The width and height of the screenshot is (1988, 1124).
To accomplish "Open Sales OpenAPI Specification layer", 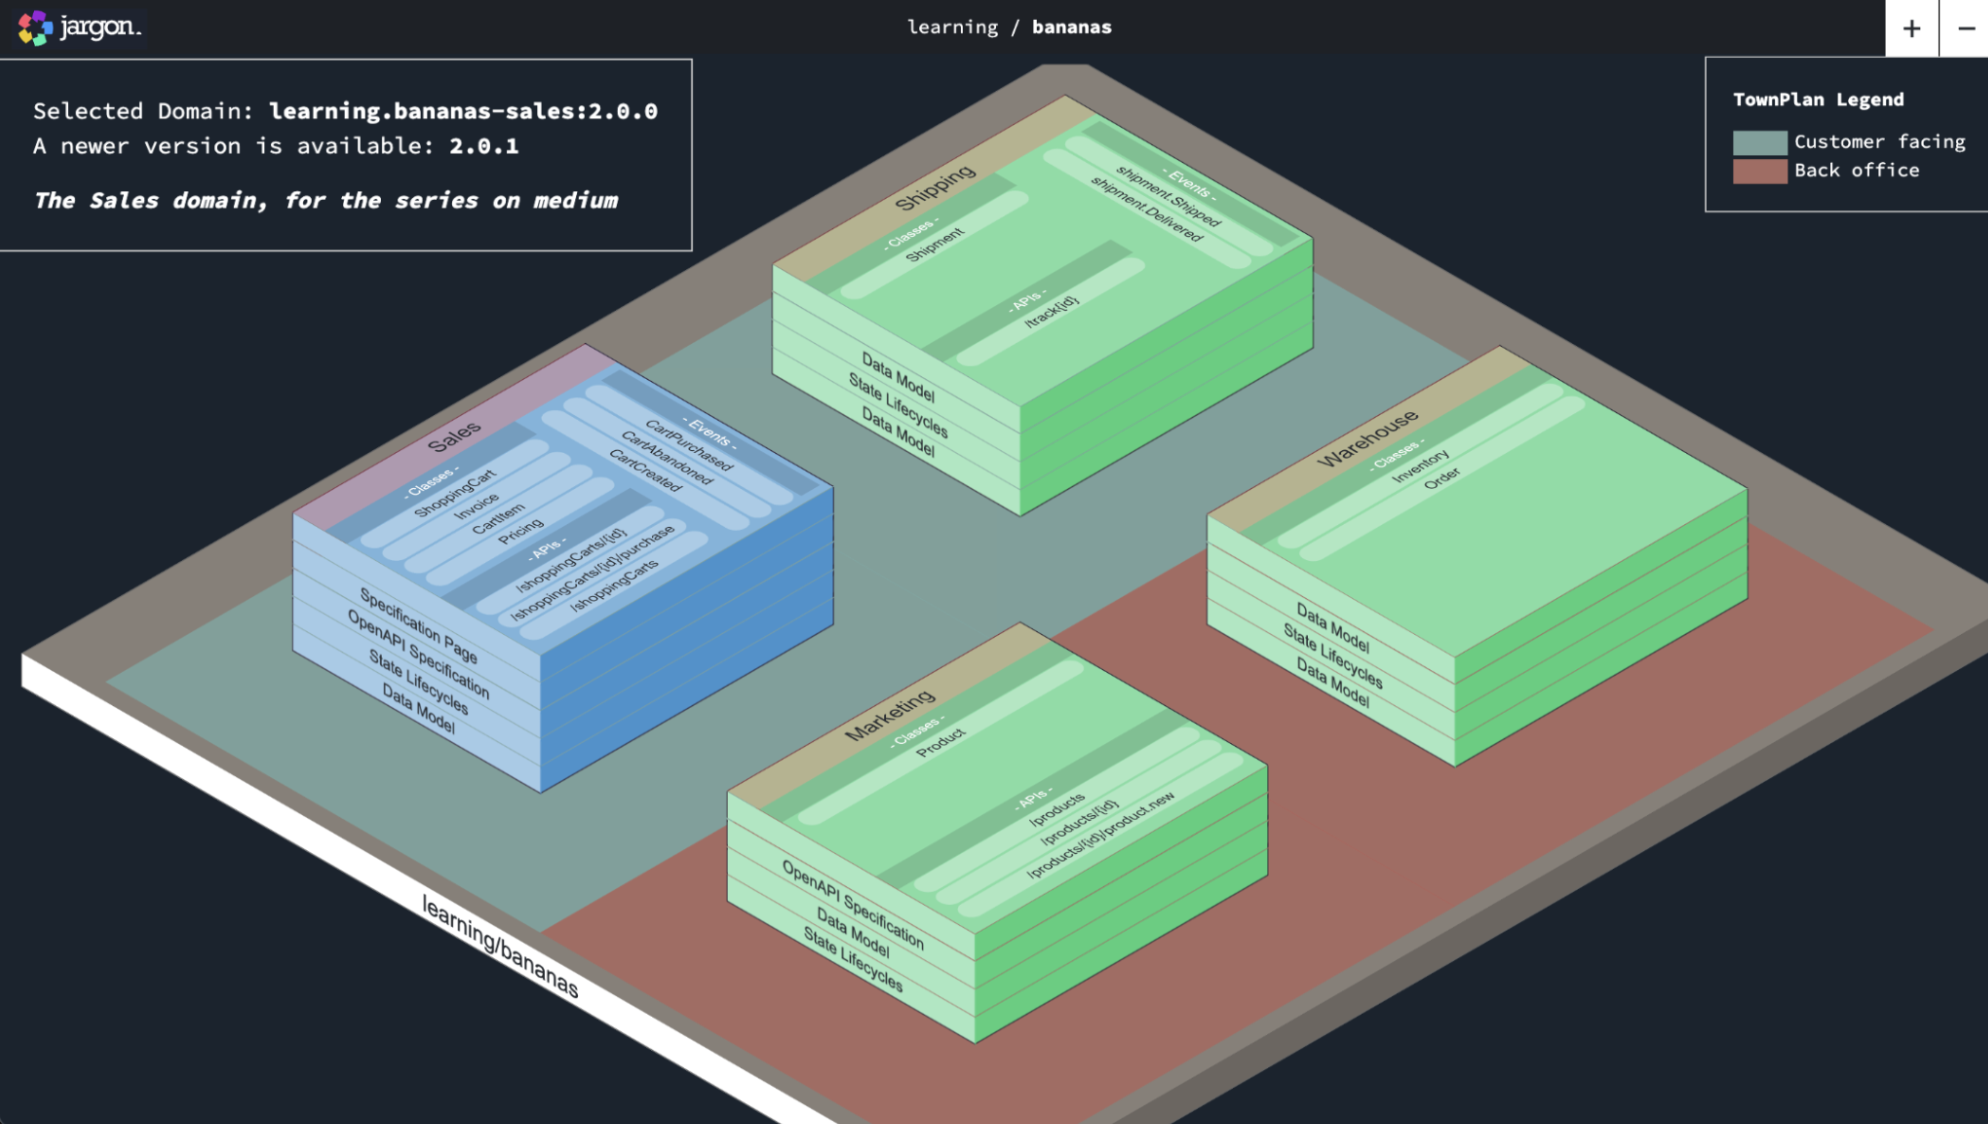I will [x=418, y=654].
